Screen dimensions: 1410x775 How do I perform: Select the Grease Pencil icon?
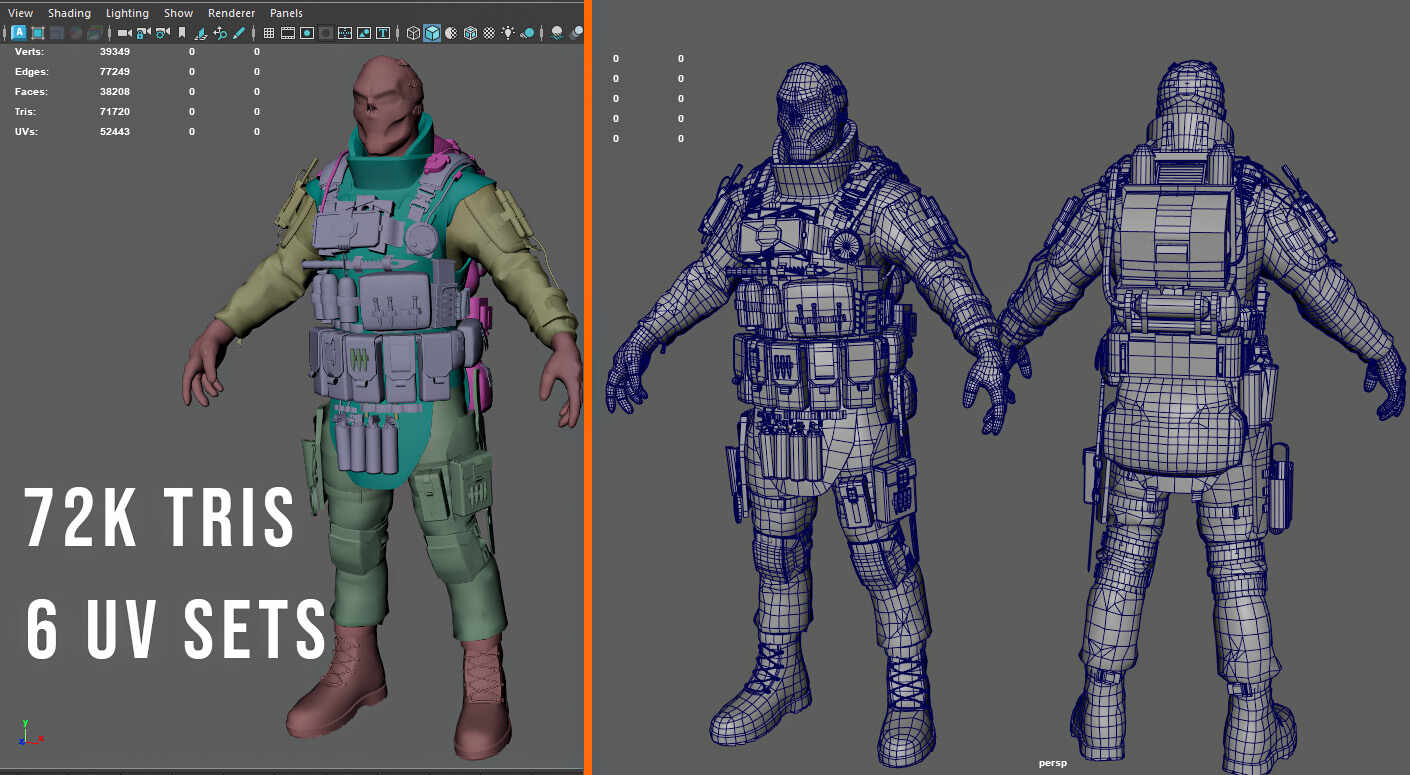point(239,33)
